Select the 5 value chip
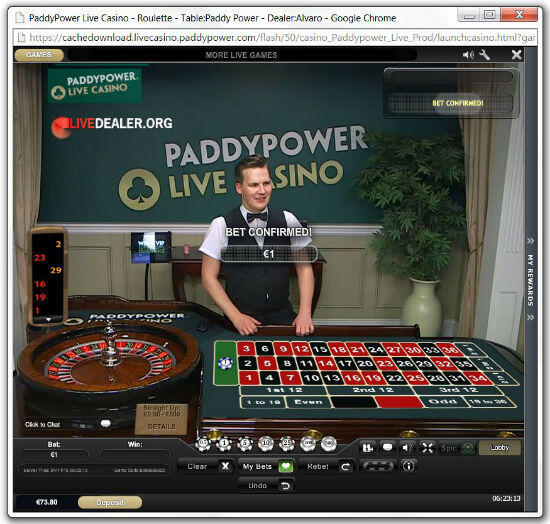 click(245, 444)
